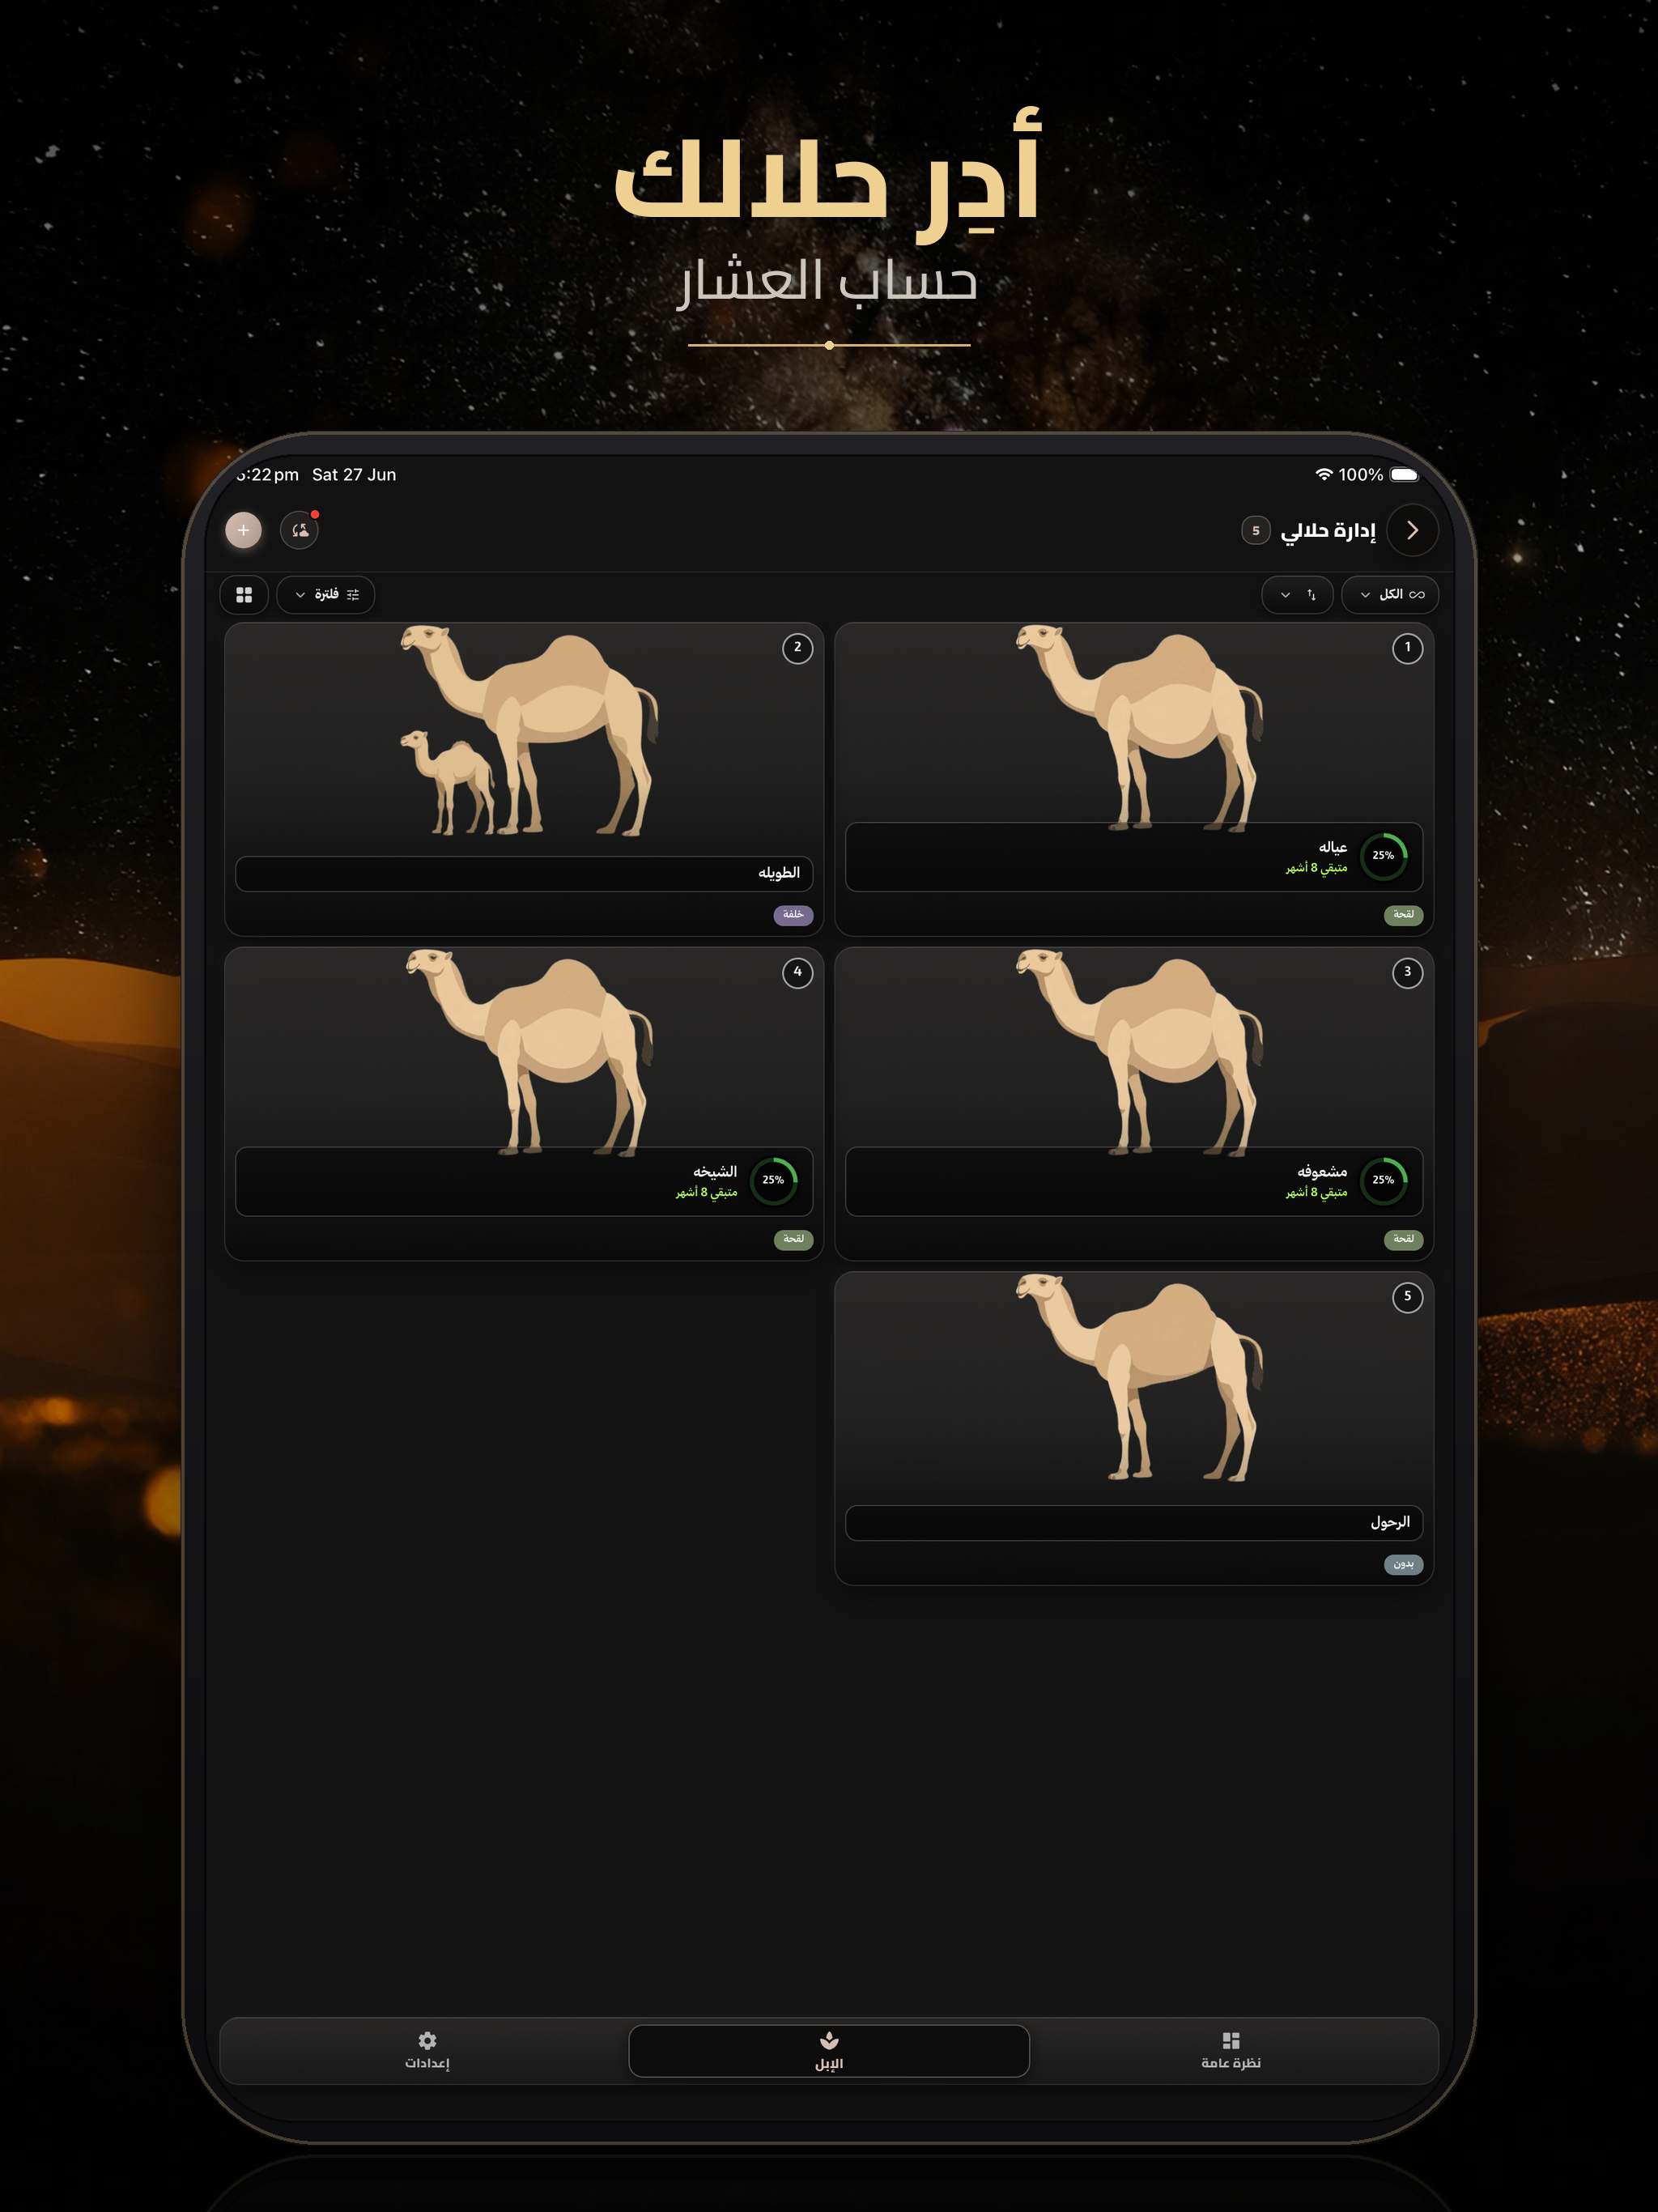
Task: Click the خلفة tag on الطويله card
Action: (x=793, y=915)
